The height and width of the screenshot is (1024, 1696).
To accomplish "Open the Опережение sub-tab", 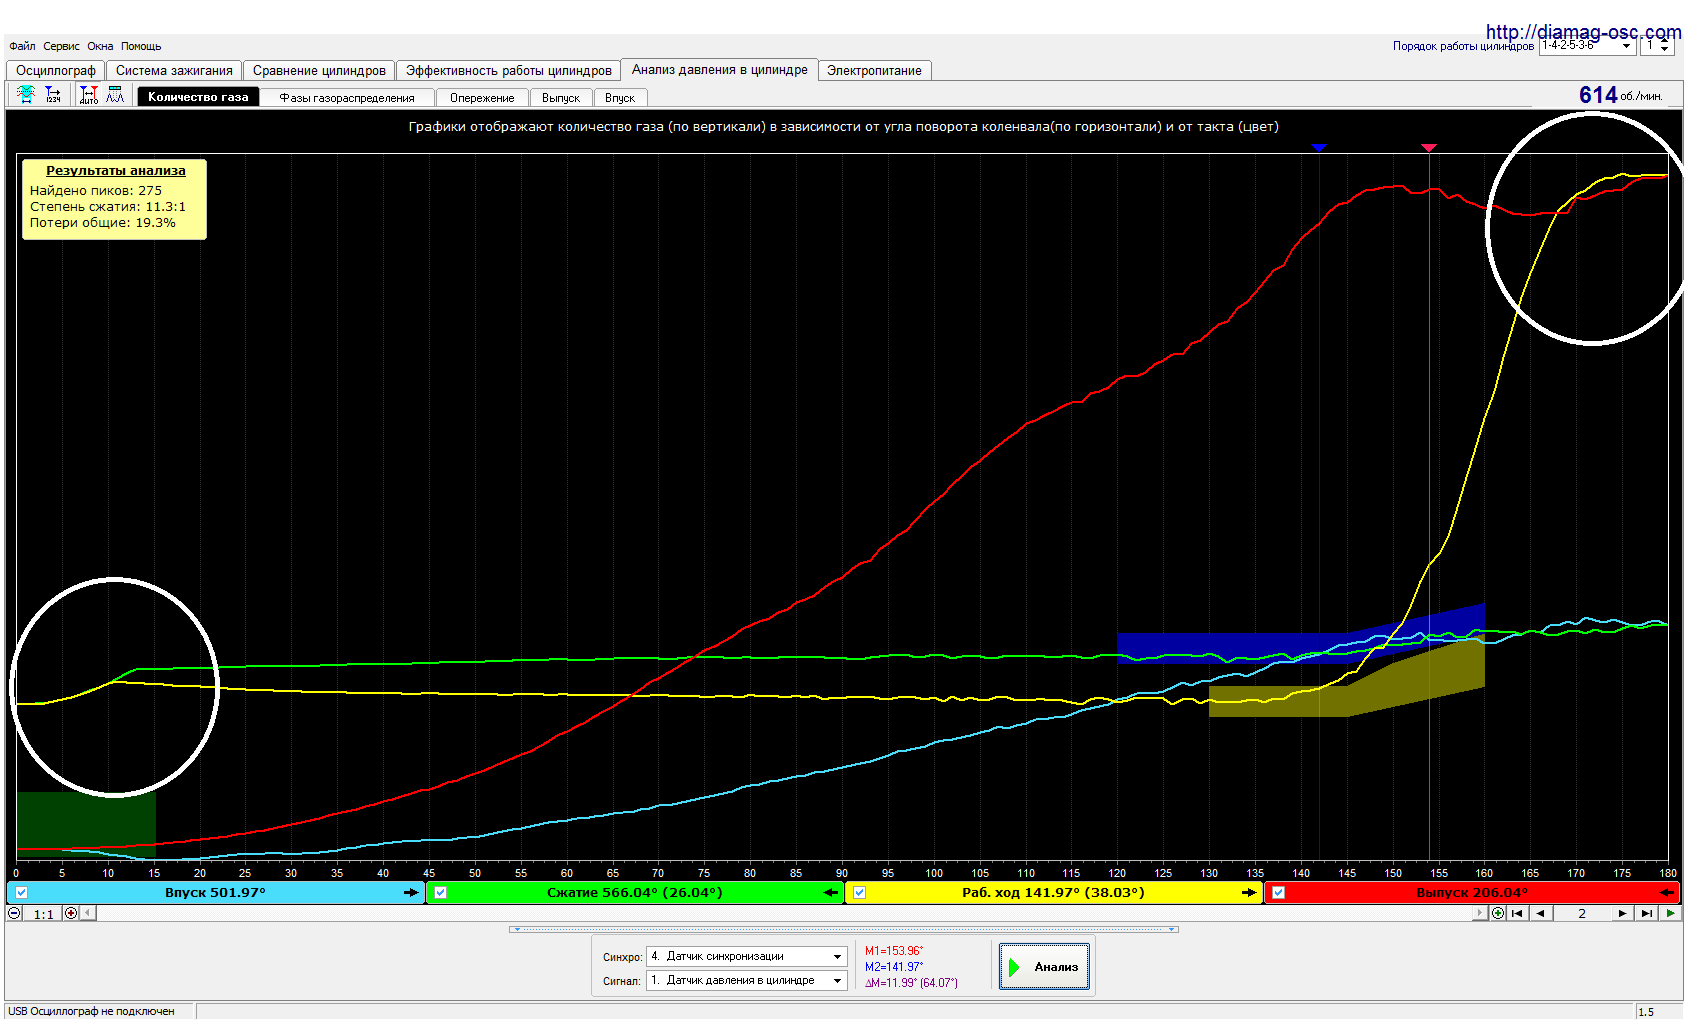I will coord(482,98).
